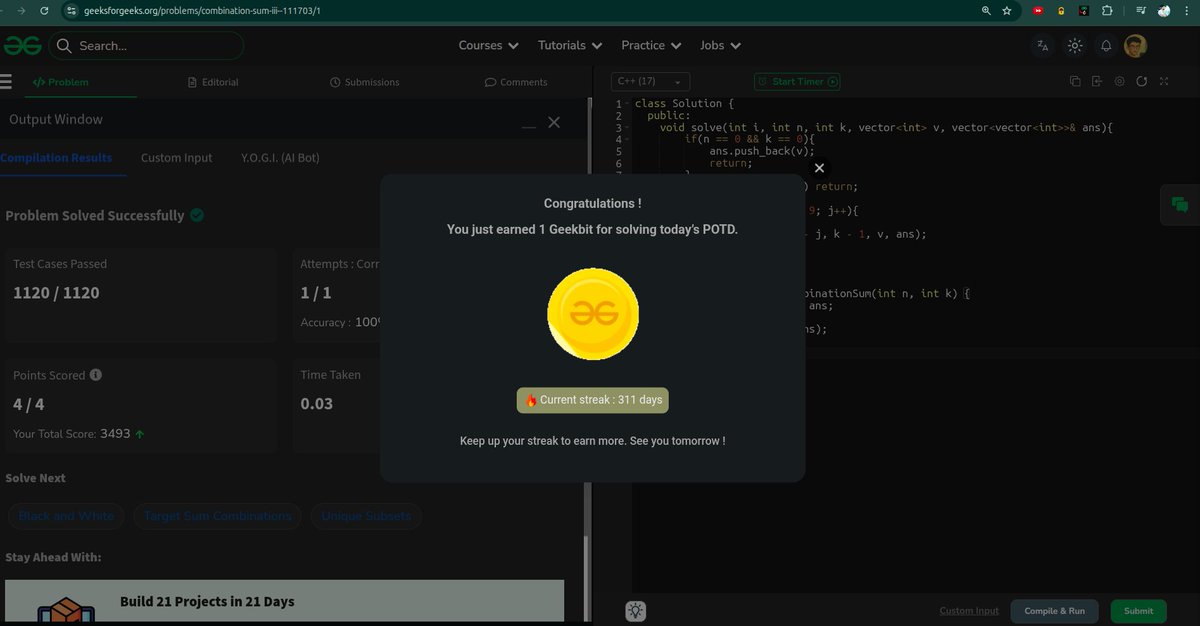
Task: Click the Points Scored info icon
Action: click(96, 375)
